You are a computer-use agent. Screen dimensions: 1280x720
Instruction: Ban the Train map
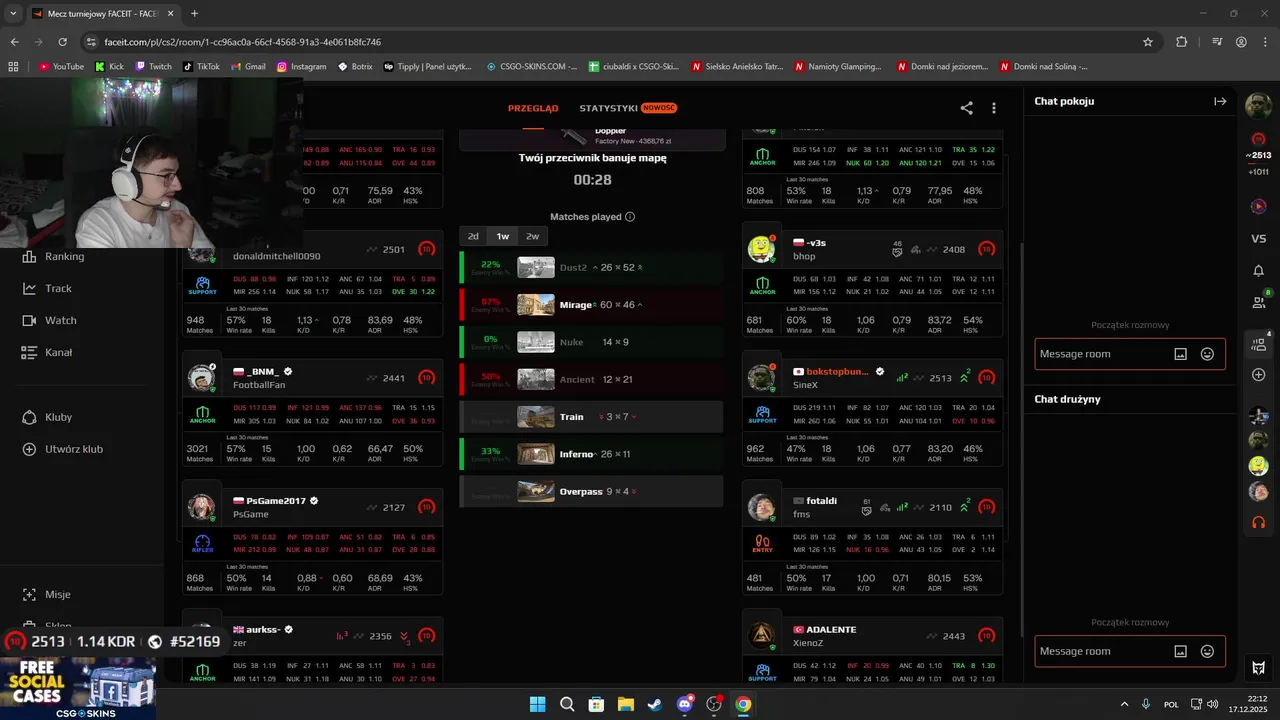pos(591,417)
